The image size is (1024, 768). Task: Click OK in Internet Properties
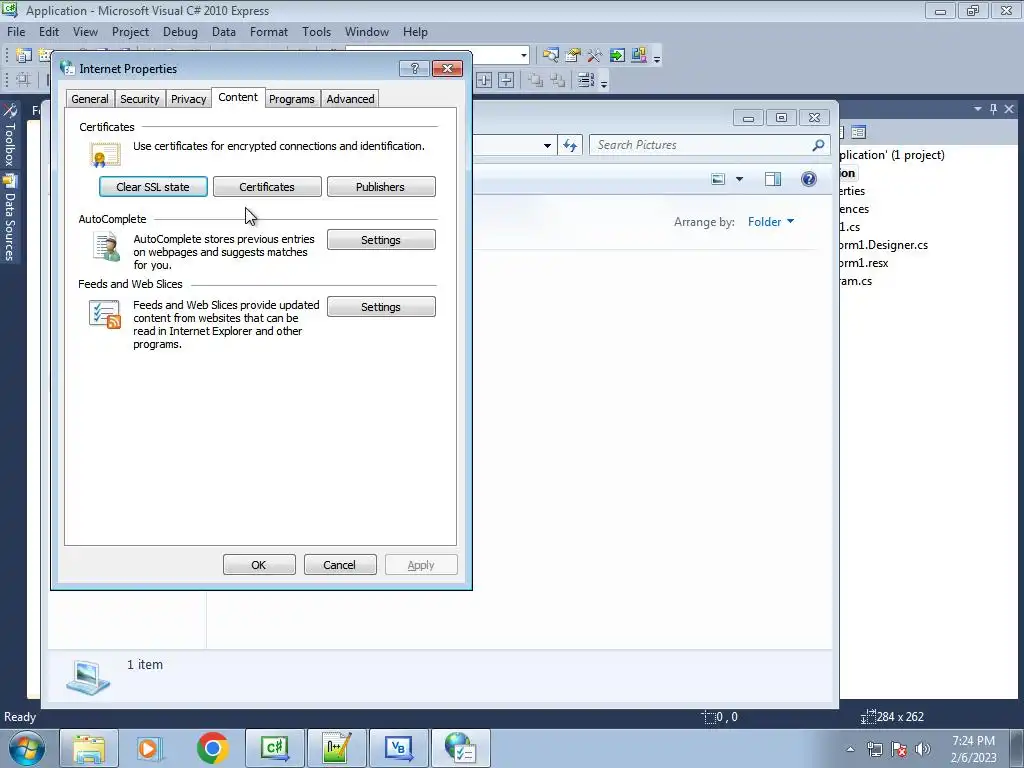click(x=259, y=565)
